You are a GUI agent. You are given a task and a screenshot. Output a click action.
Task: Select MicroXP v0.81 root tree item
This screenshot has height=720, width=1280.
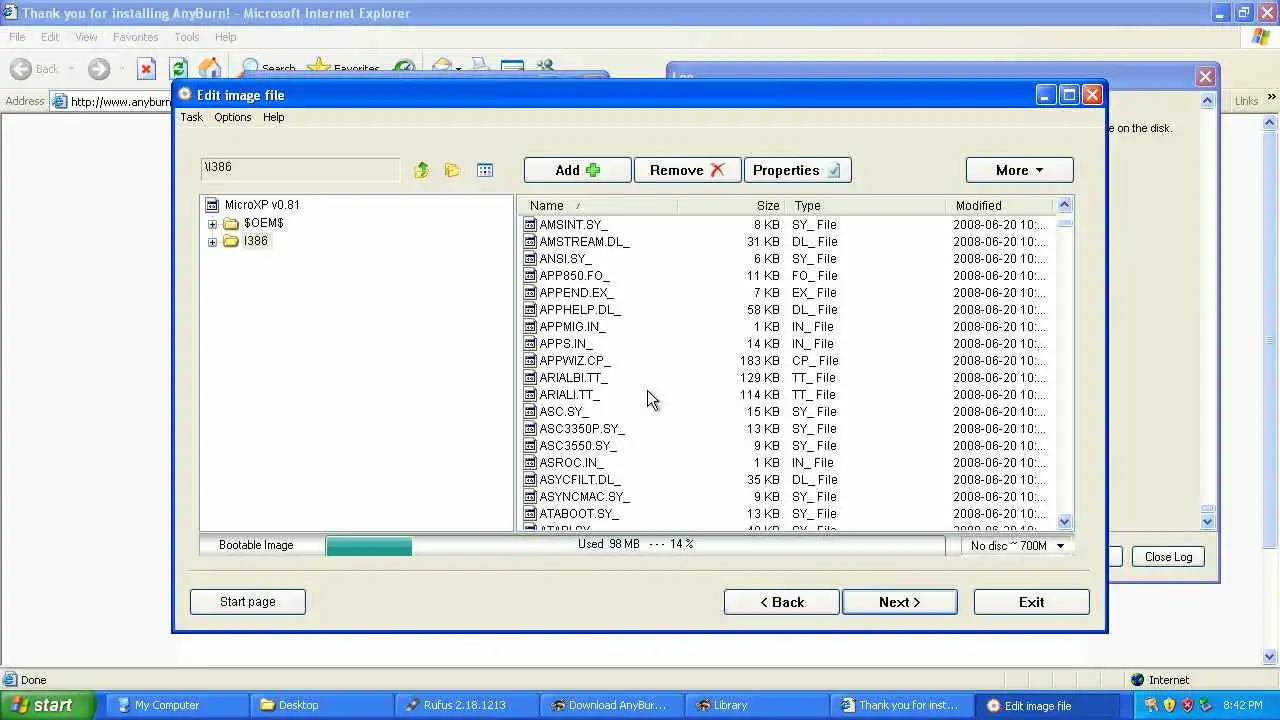261,205
